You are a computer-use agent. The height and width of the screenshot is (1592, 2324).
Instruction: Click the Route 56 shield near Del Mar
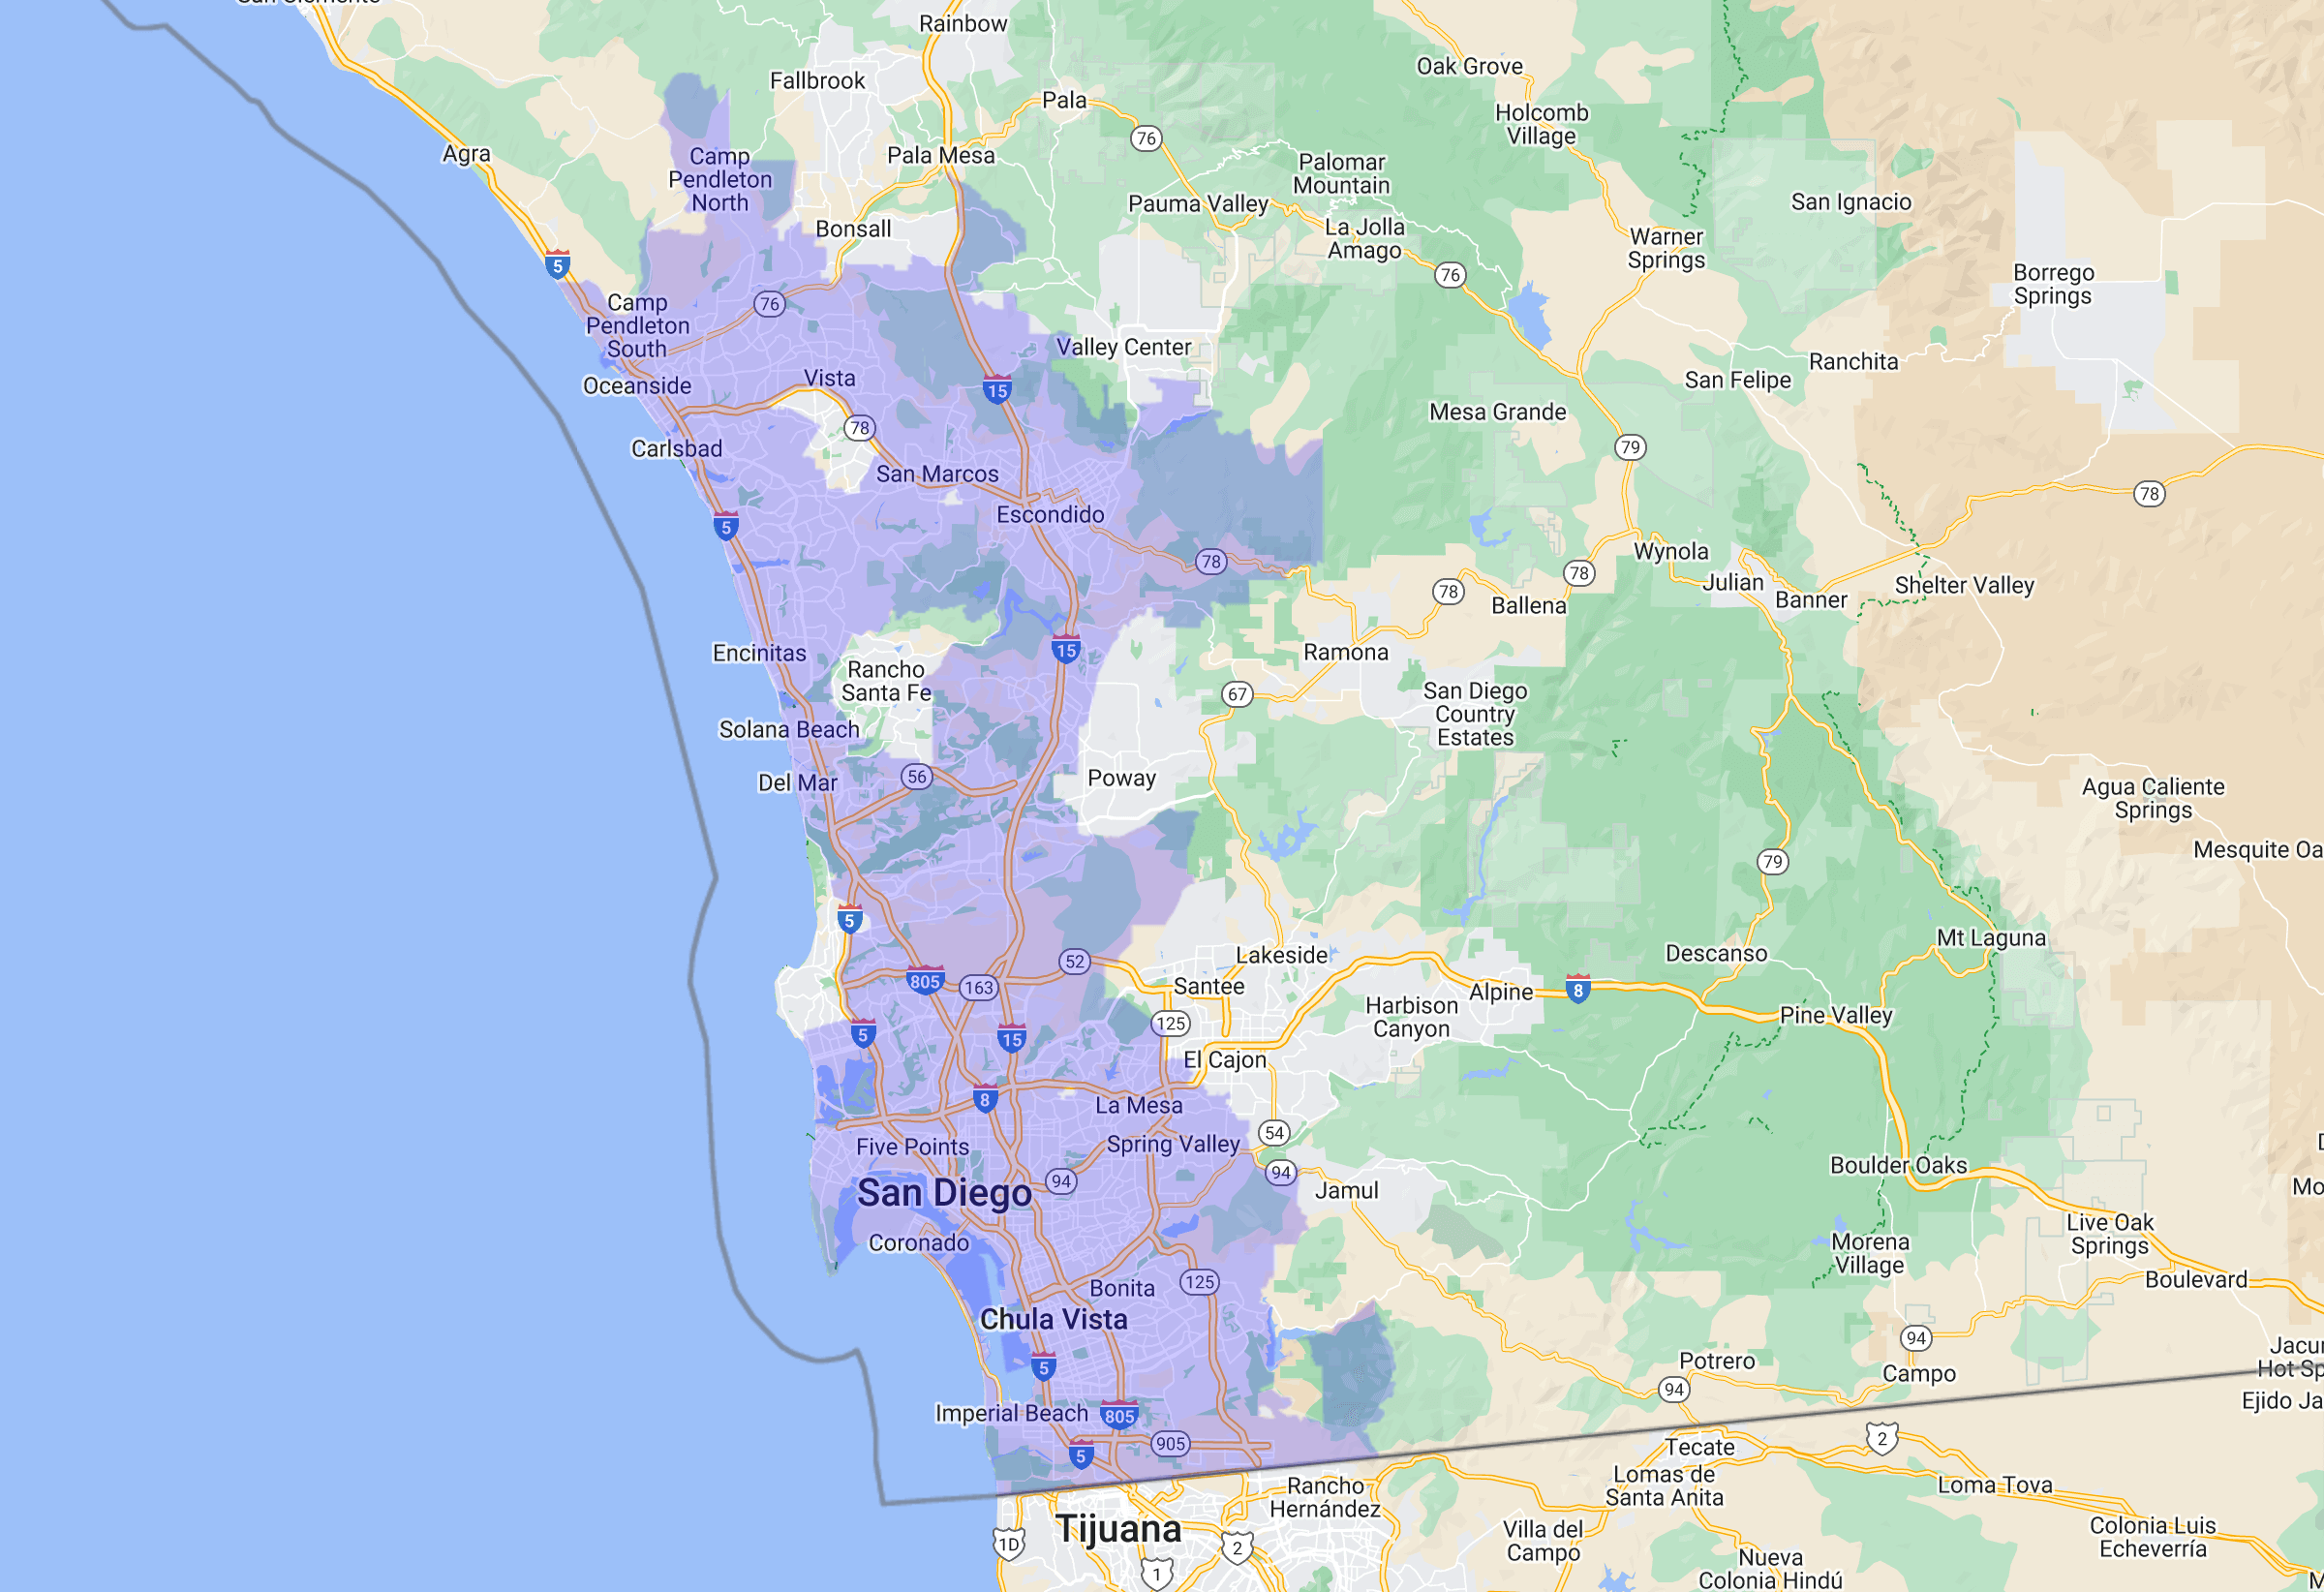(916, 777)
